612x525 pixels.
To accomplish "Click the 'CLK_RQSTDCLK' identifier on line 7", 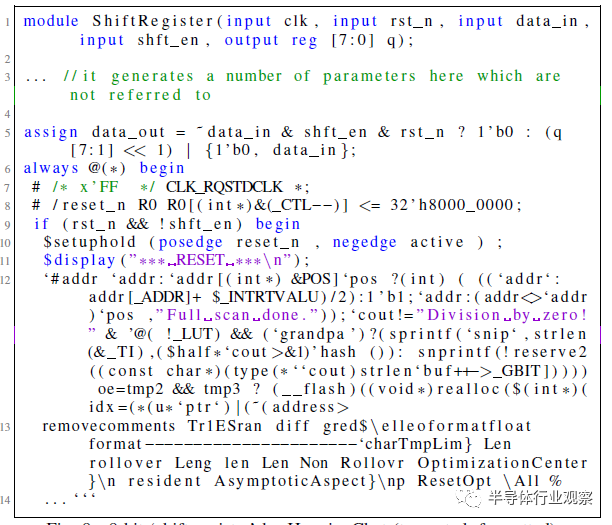I will (x=224, y=187).
